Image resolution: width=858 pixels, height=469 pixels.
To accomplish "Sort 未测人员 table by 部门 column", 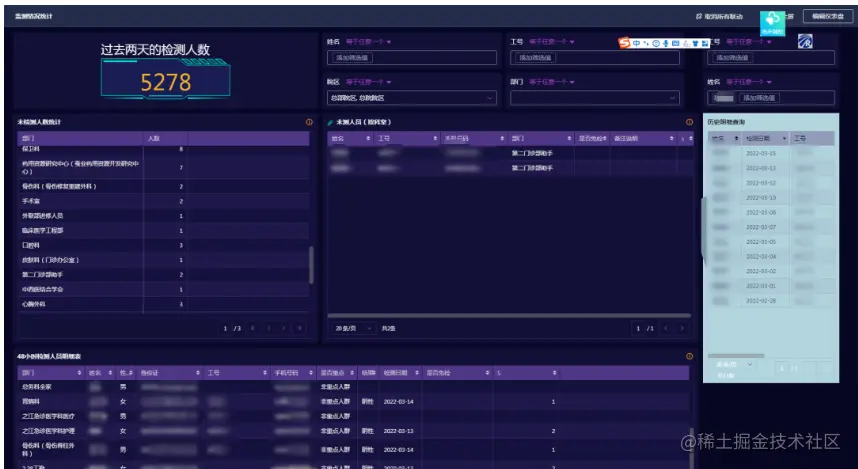I will pyautogui.click(x=569, y=139).
